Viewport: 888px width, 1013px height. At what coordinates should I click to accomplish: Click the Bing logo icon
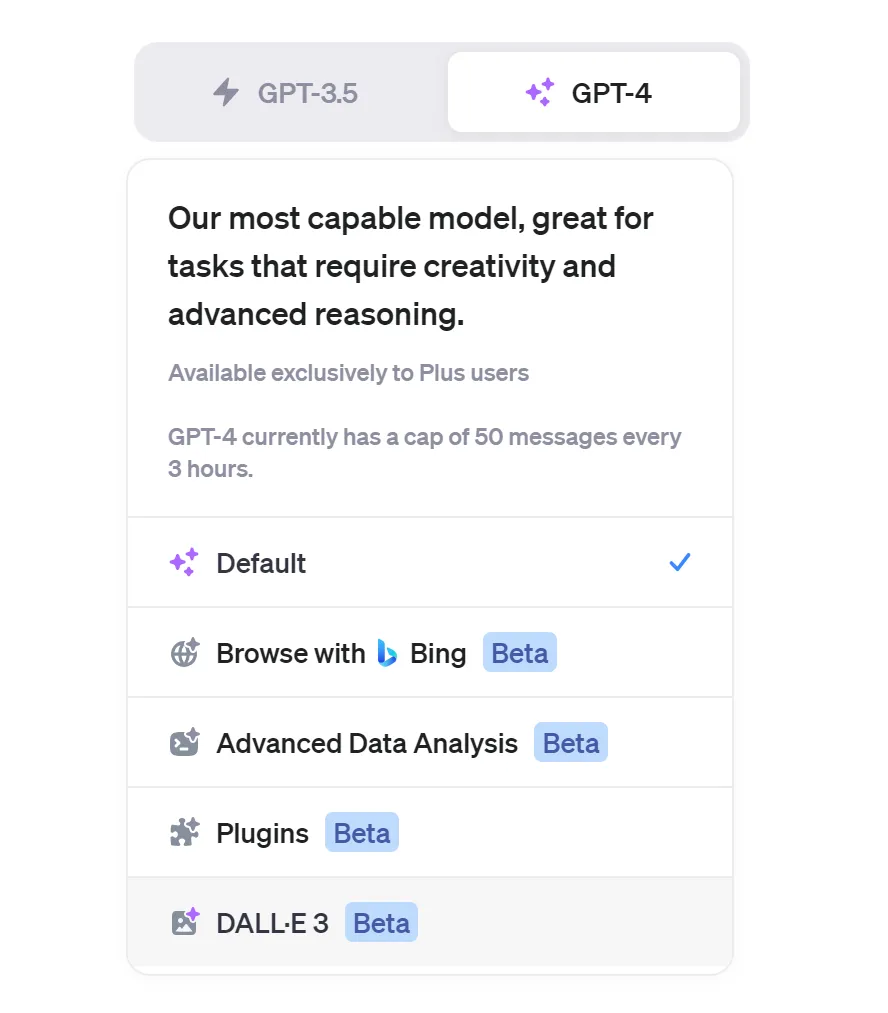387,653
